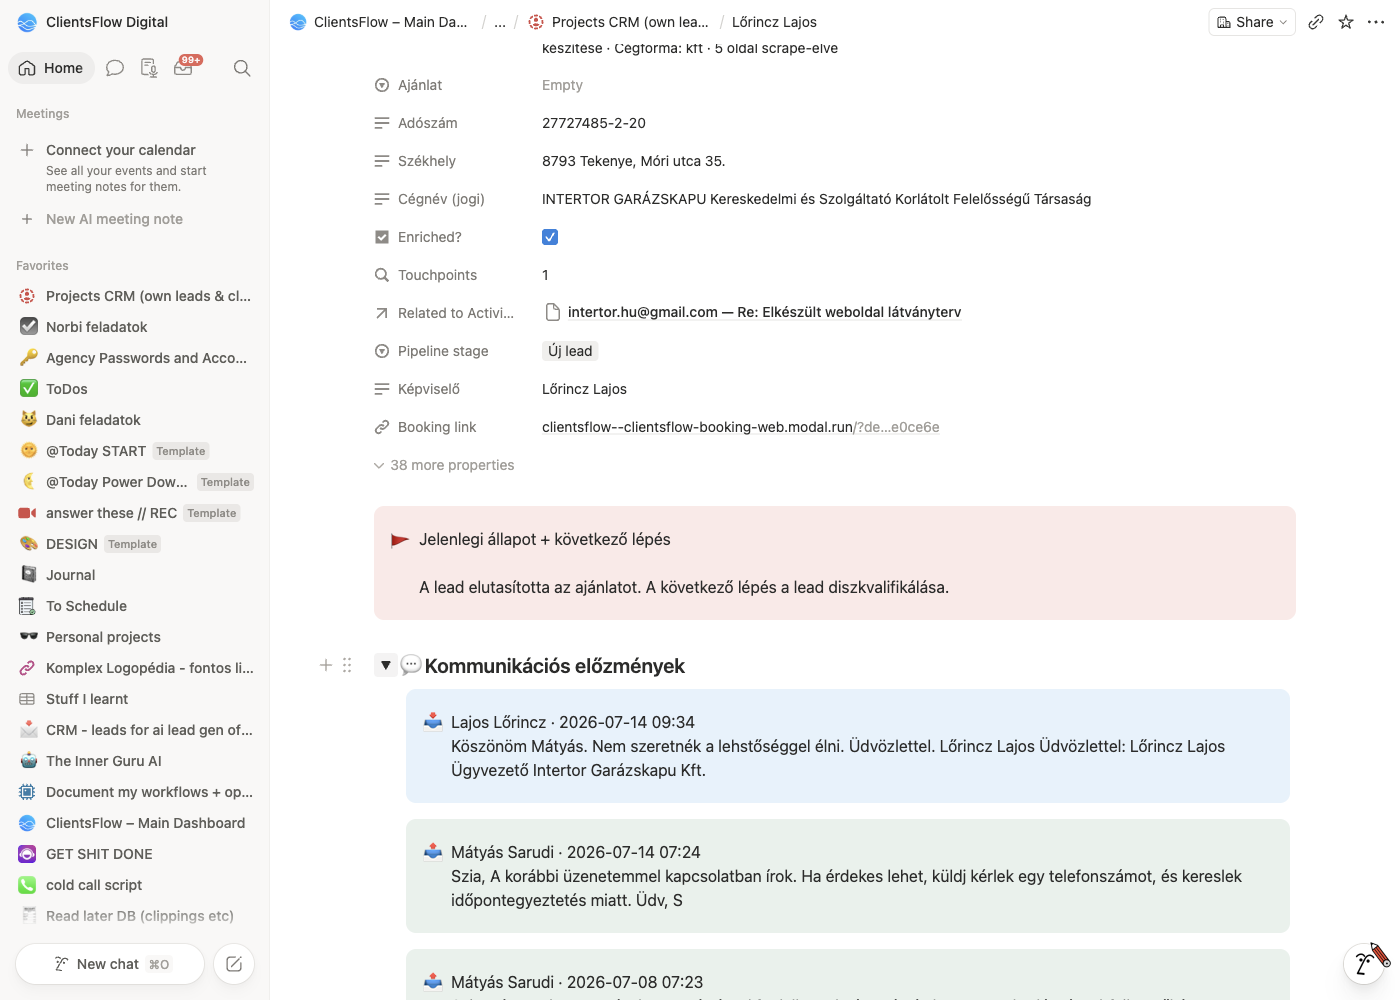Open the floating AI assistant icon
1400x1000 pixels.
point(1364,963)
